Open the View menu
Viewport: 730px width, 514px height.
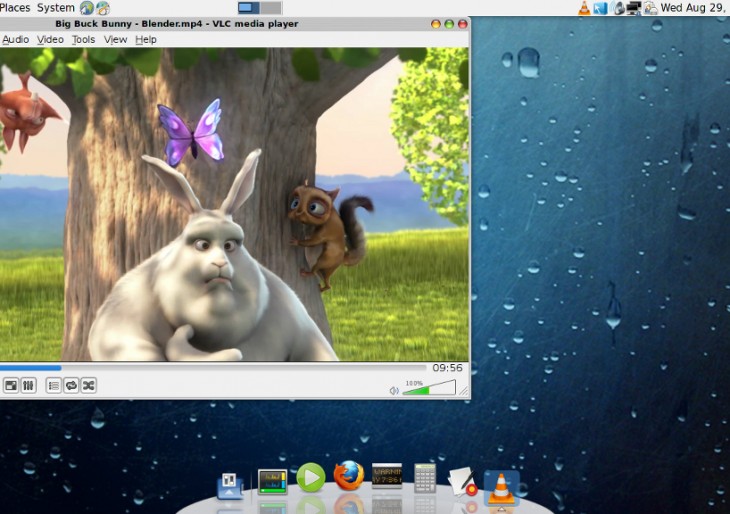(115, 40)
